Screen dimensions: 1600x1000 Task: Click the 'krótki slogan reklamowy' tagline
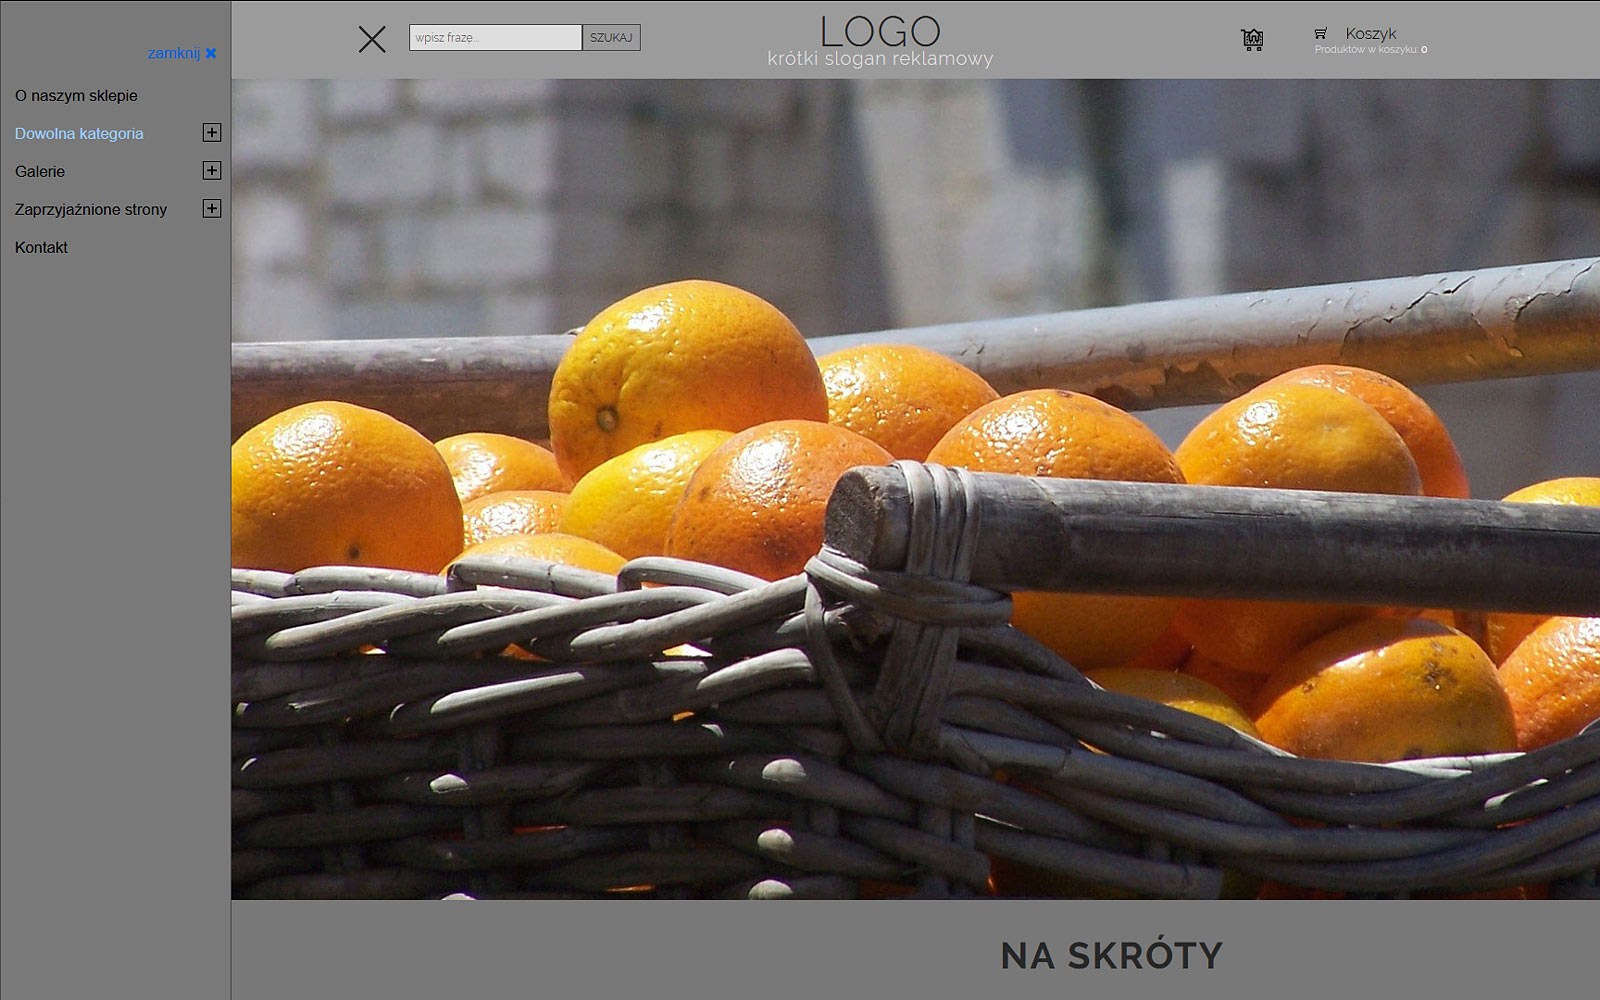(880, 59)
